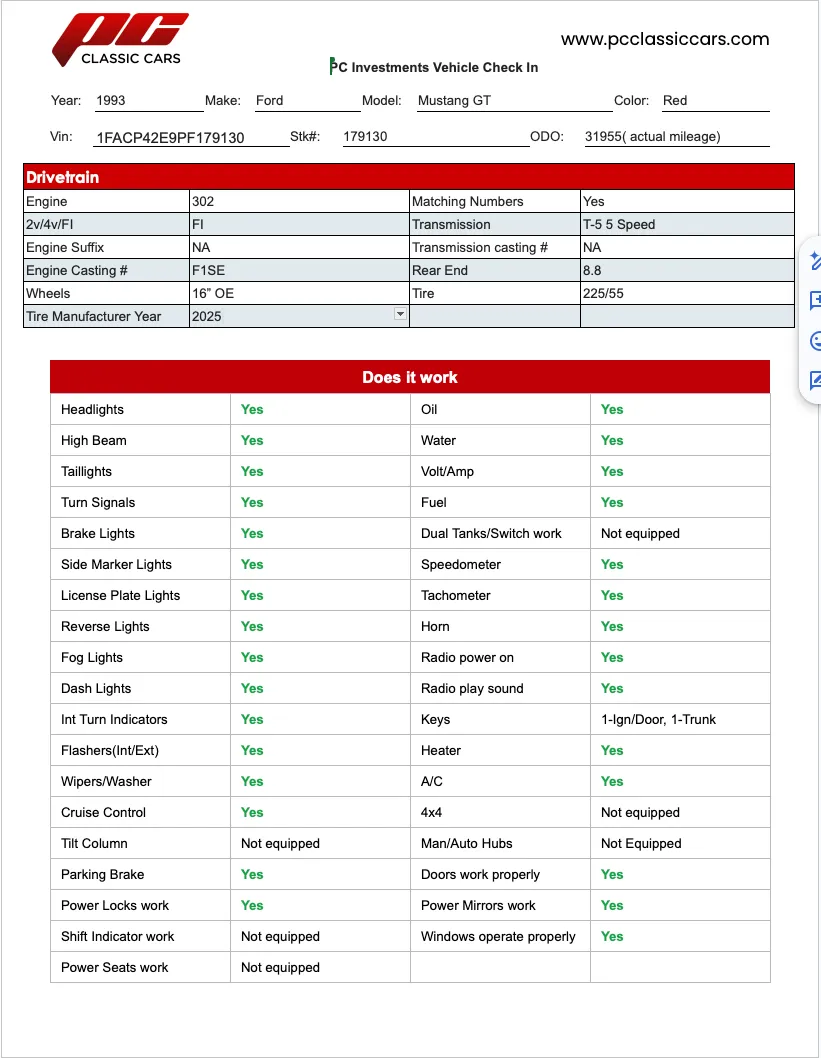
Task: Click the 'Power Mirrors work' label
Action: tap(478, 906)
